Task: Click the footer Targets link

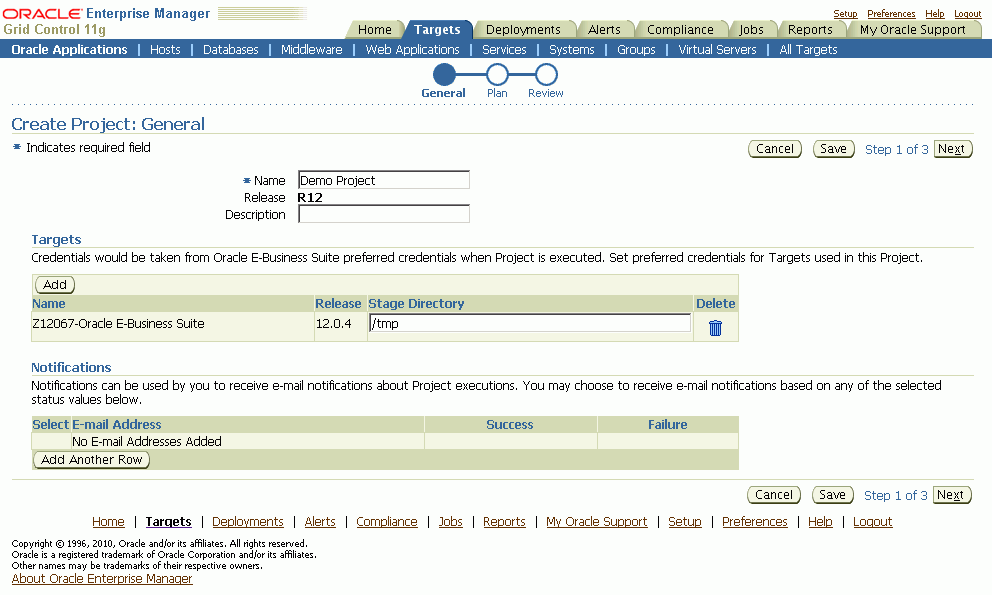Action: tap(168, 522)
